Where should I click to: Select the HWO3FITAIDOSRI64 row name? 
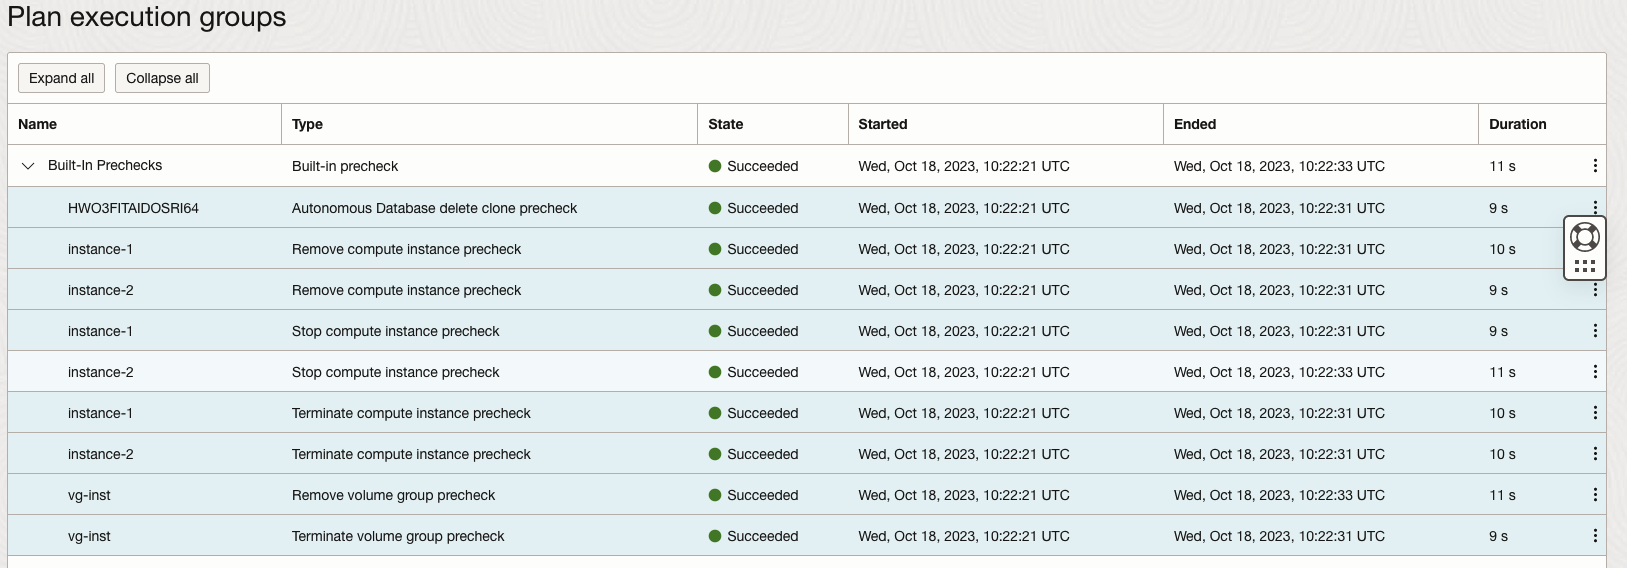coord(133,208)
